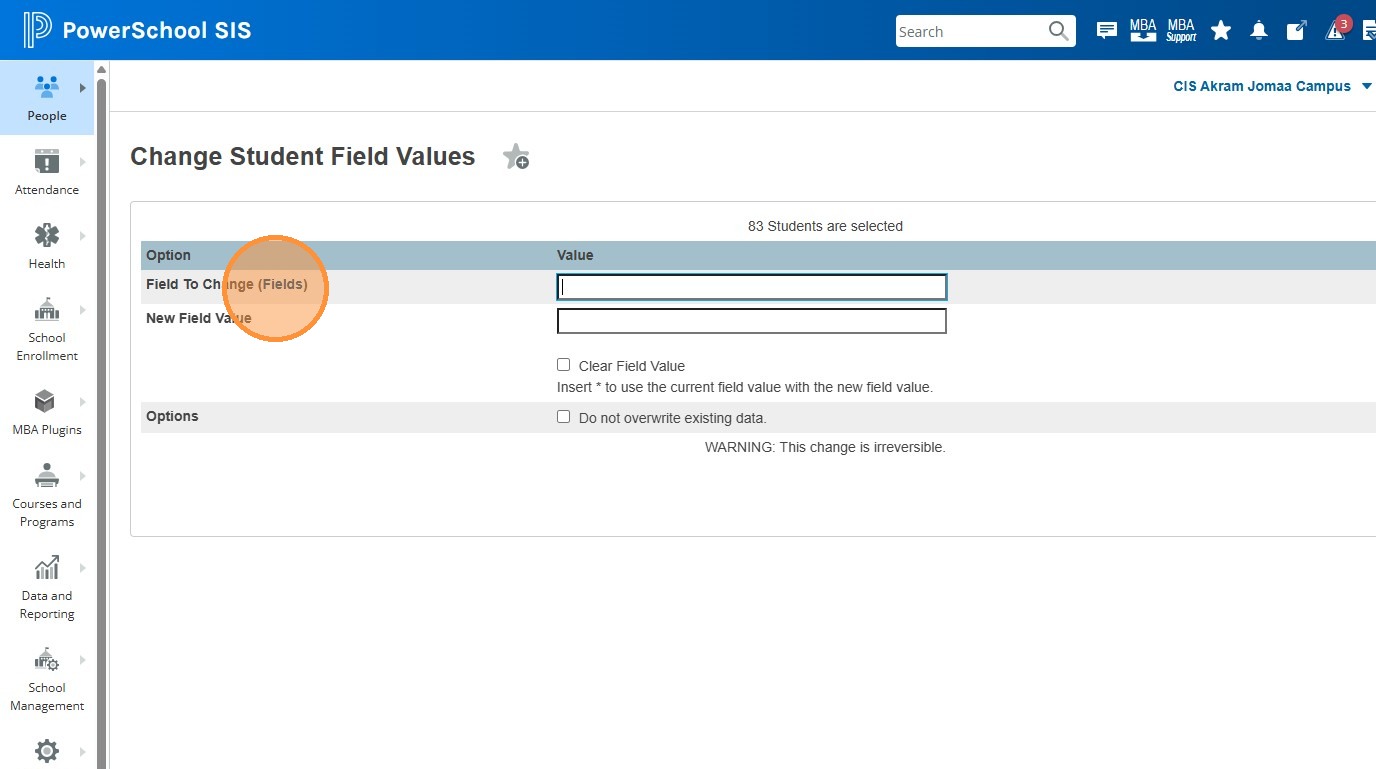Click the external link launch icon
This screenshot has width=1376, height=769.
[x=1296, y=31]
